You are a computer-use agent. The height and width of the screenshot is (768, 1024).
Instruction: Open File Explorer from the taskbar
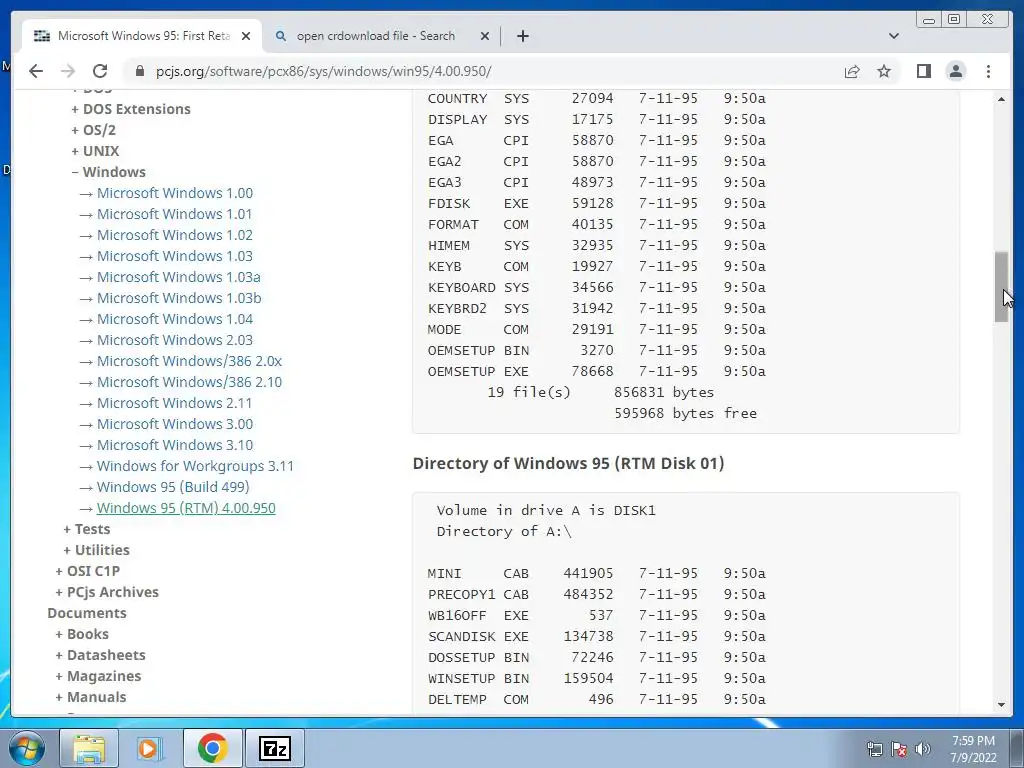coord(89,748)
